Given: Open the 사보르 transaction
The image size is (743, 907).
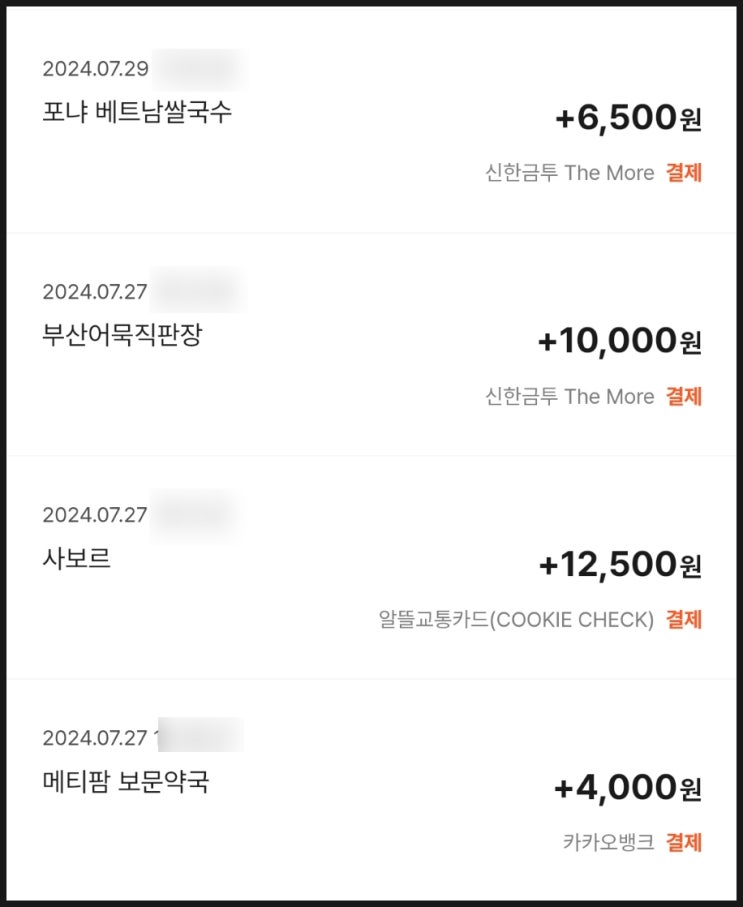Looking at the screenshot, I should [x=76, y=558].
